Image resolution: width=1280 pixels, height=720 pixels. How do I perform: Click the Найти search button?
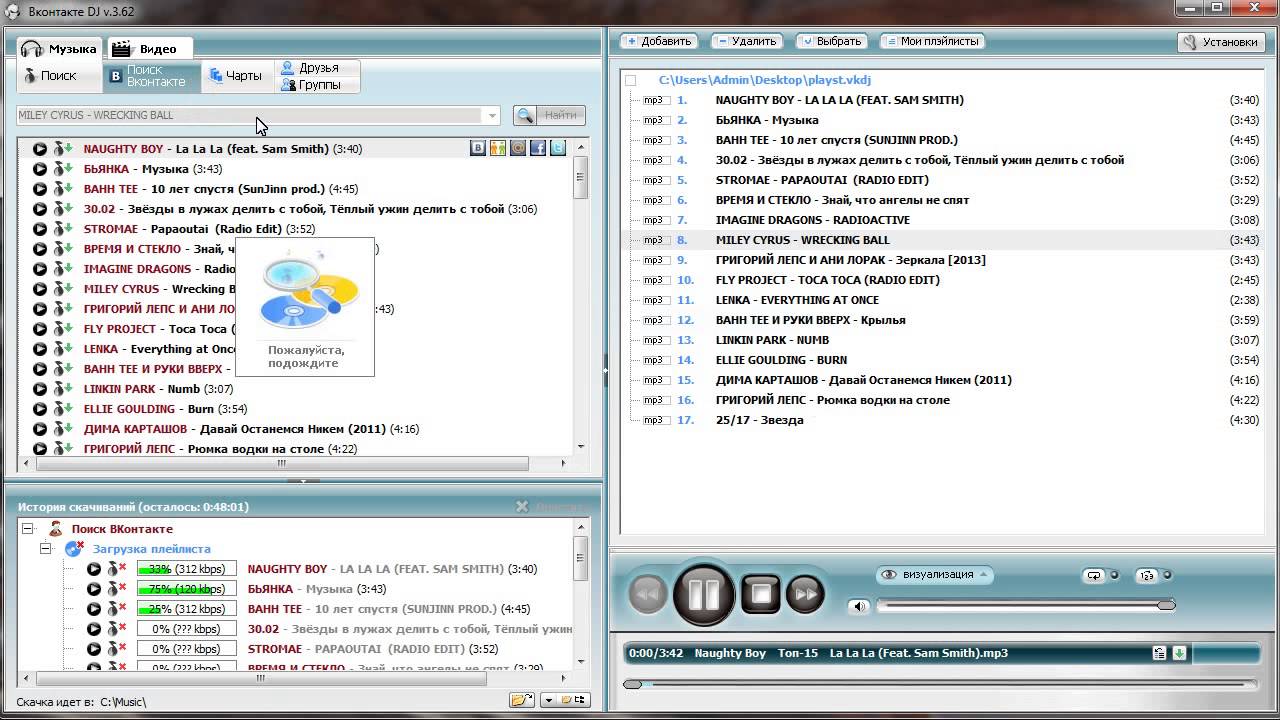[x=561, y=115]
